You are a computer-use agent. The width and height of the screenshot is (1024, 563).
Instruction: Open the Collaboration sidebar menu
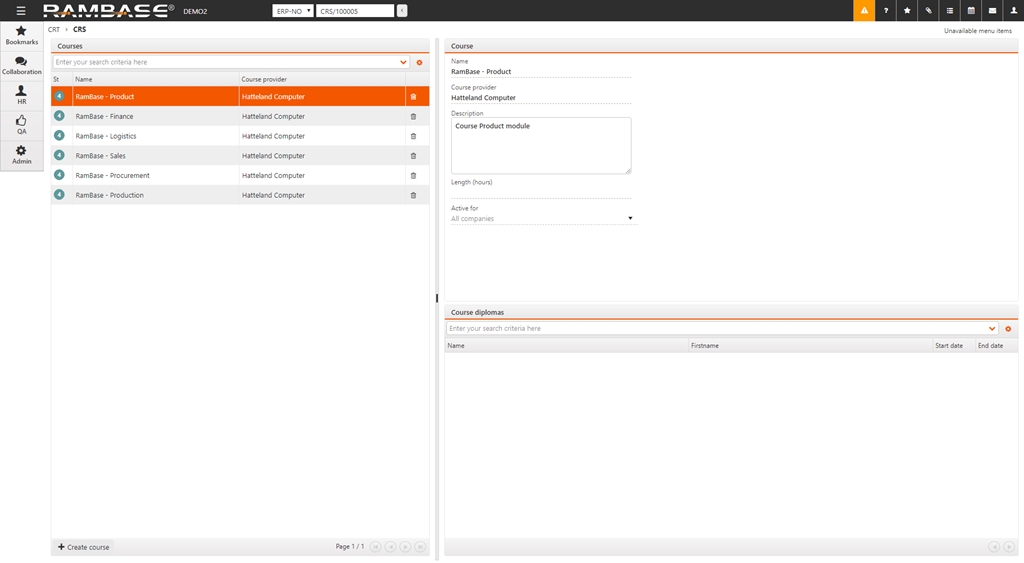click(21, 66)
